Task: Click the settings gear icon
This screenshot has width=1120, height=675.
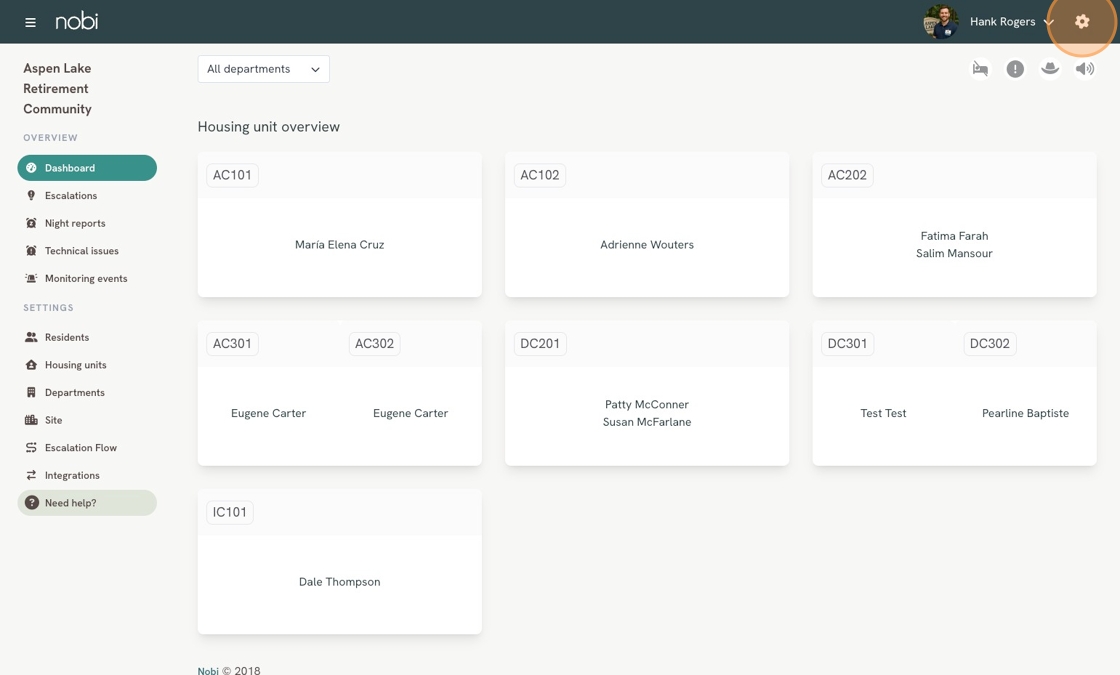Action: (x=1082, y=21)
